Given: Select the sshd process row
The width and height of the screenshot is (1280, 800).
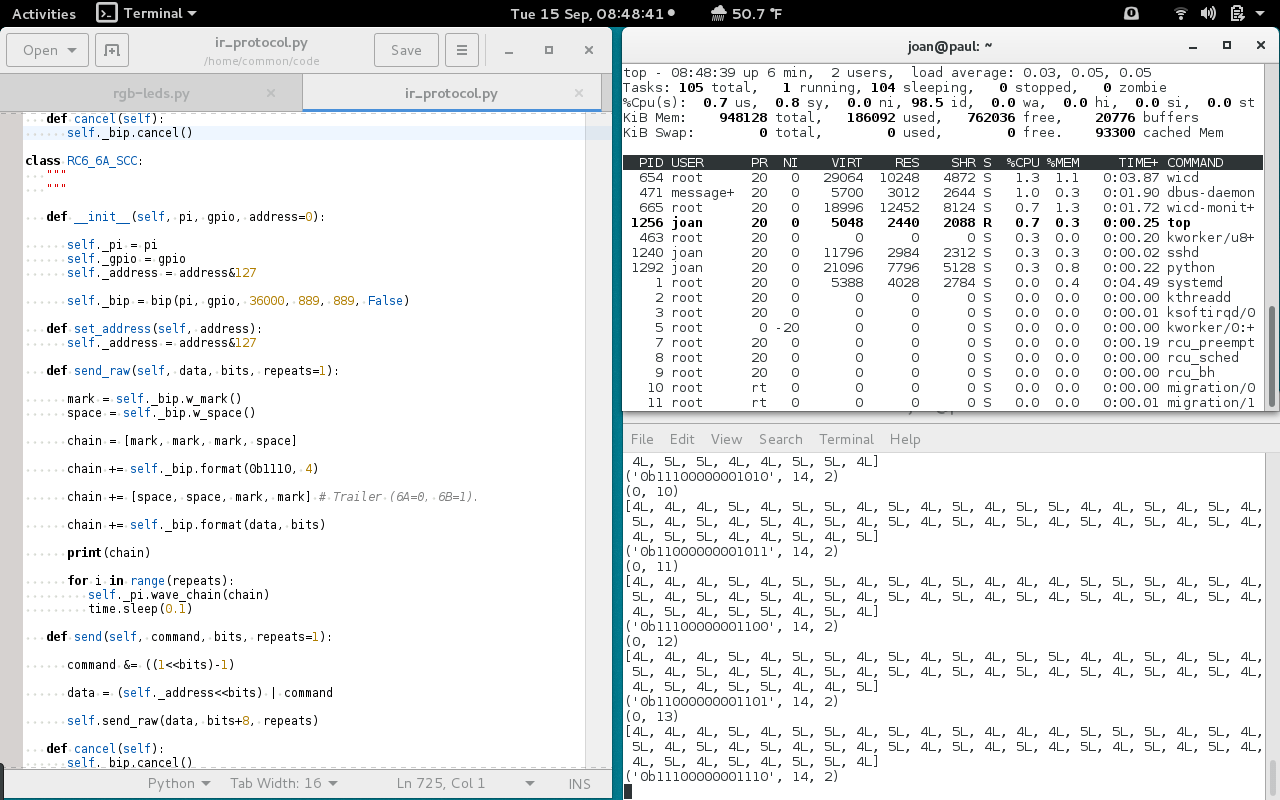Looking at the screenshot, I should point(945,252).
